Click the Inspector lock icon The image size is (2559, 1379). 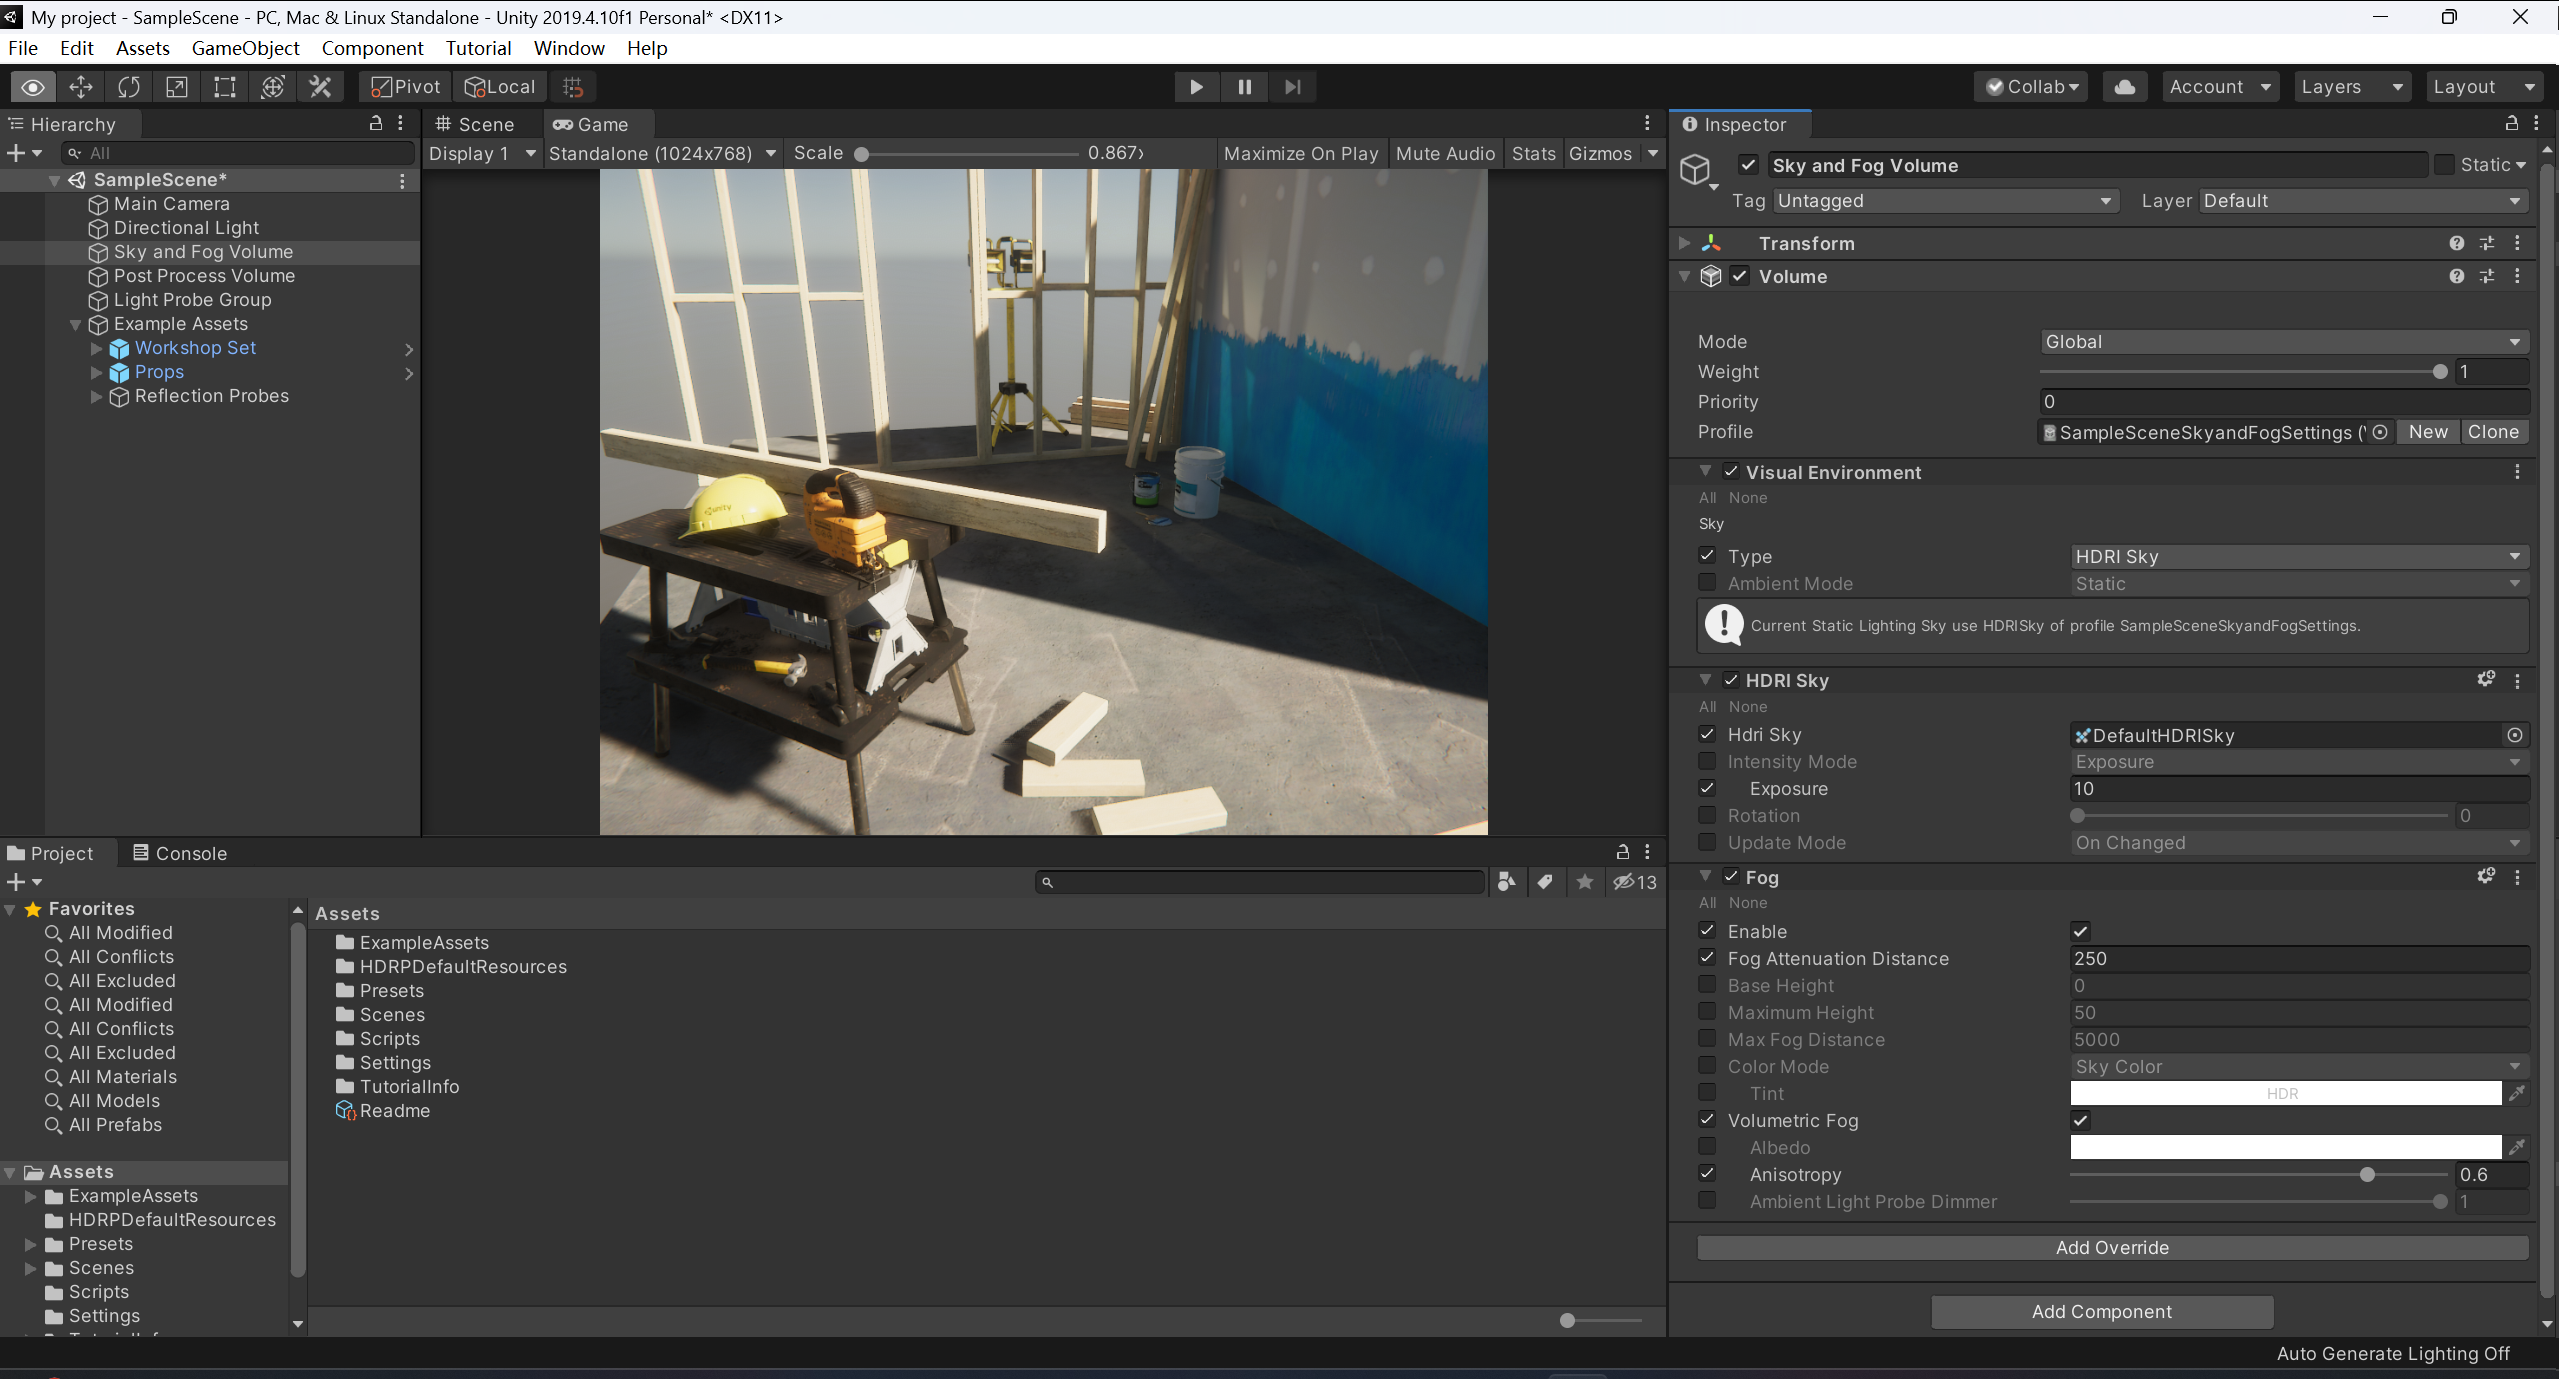pos(2511,123)
